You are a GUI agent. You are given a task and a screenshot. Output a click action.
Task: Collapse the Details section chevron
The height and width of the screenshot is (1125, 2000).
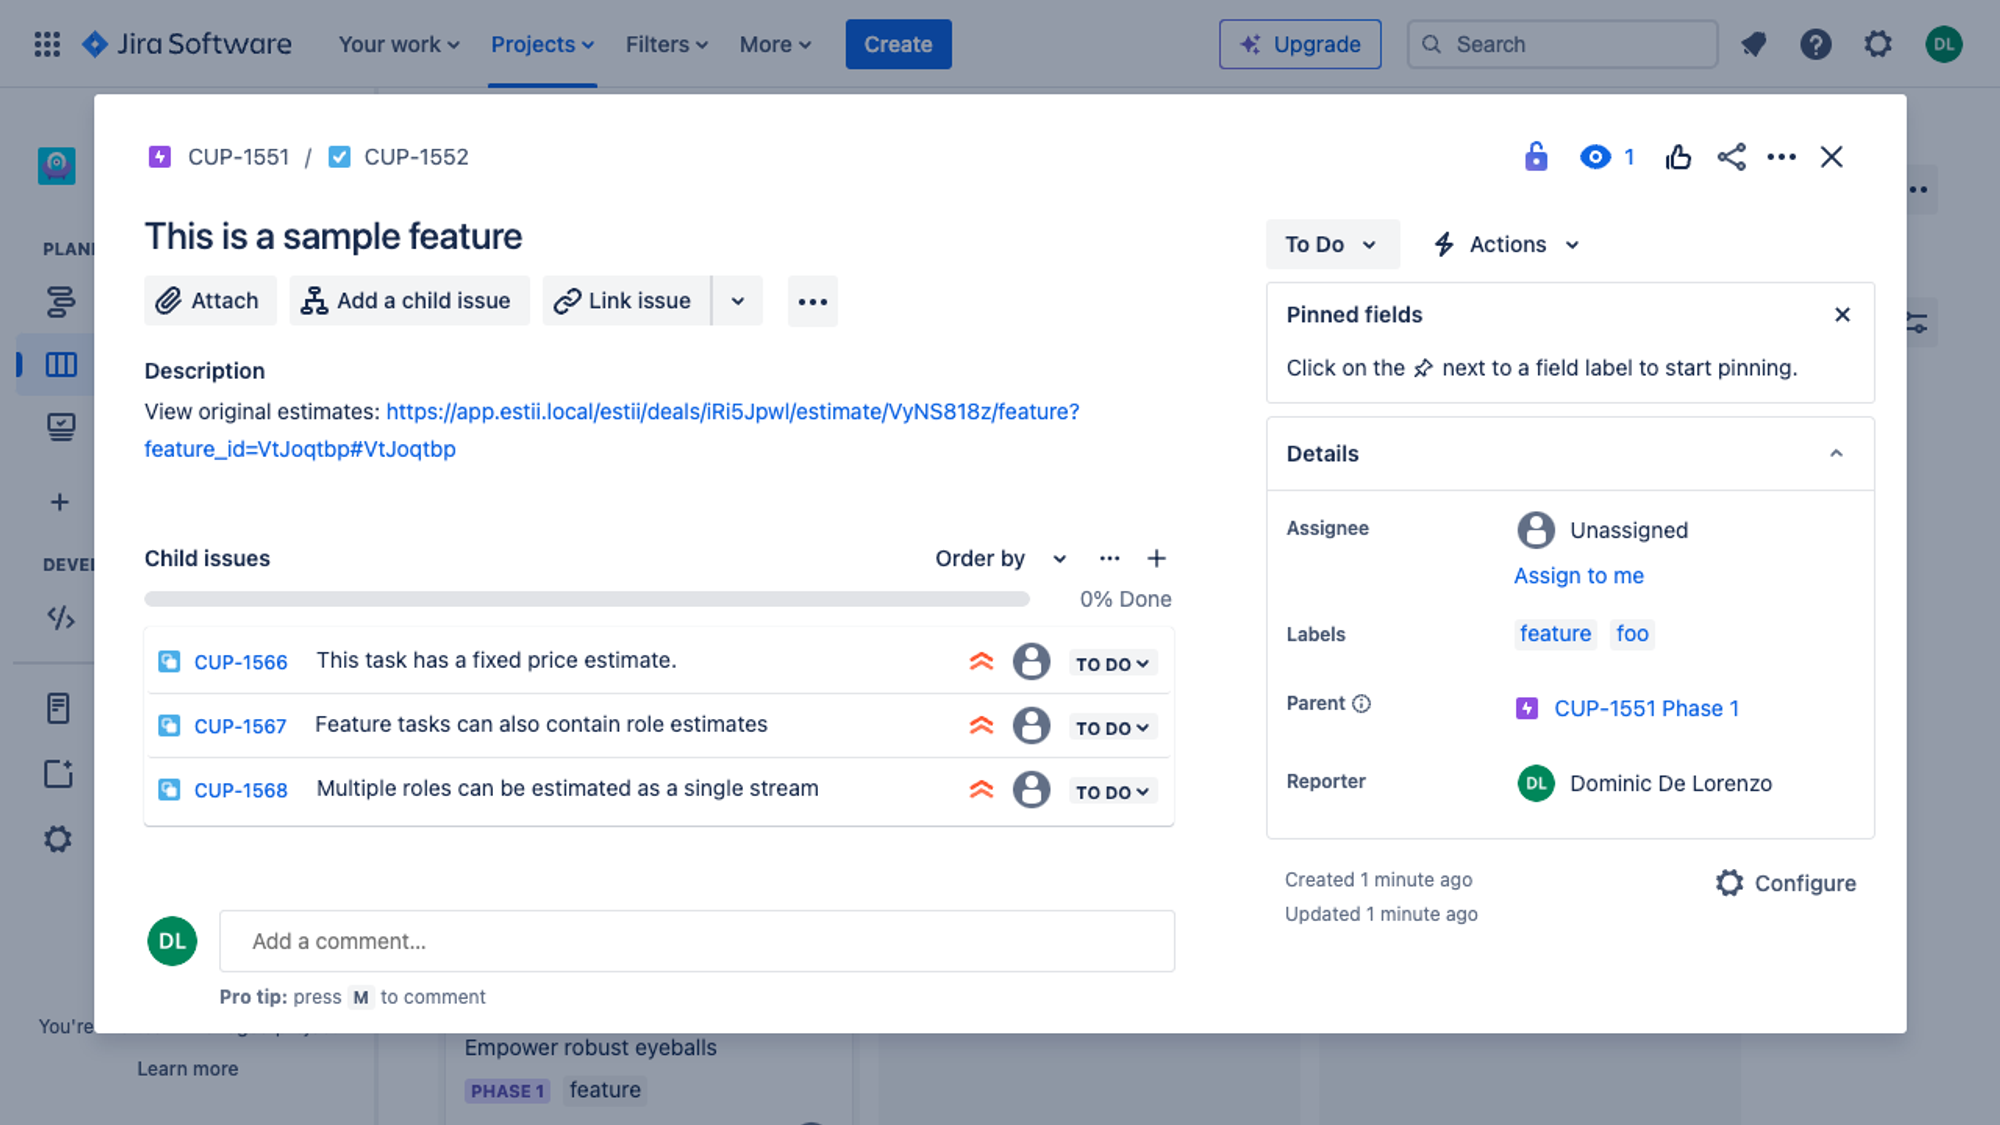tap(1836, 454)
